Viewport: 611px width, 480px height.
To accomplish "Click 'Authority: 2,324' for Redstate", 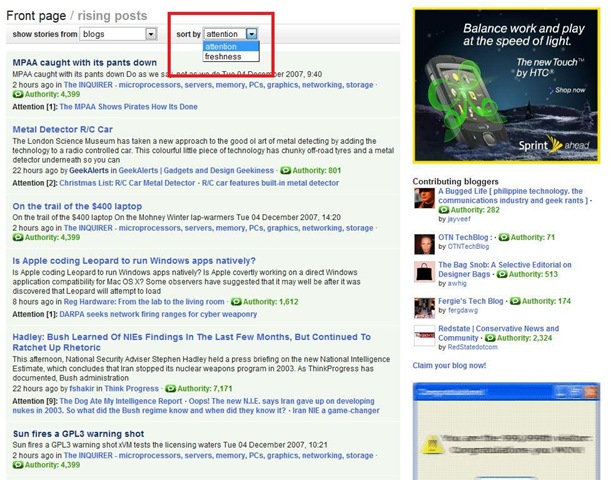I will click(524, 338).
